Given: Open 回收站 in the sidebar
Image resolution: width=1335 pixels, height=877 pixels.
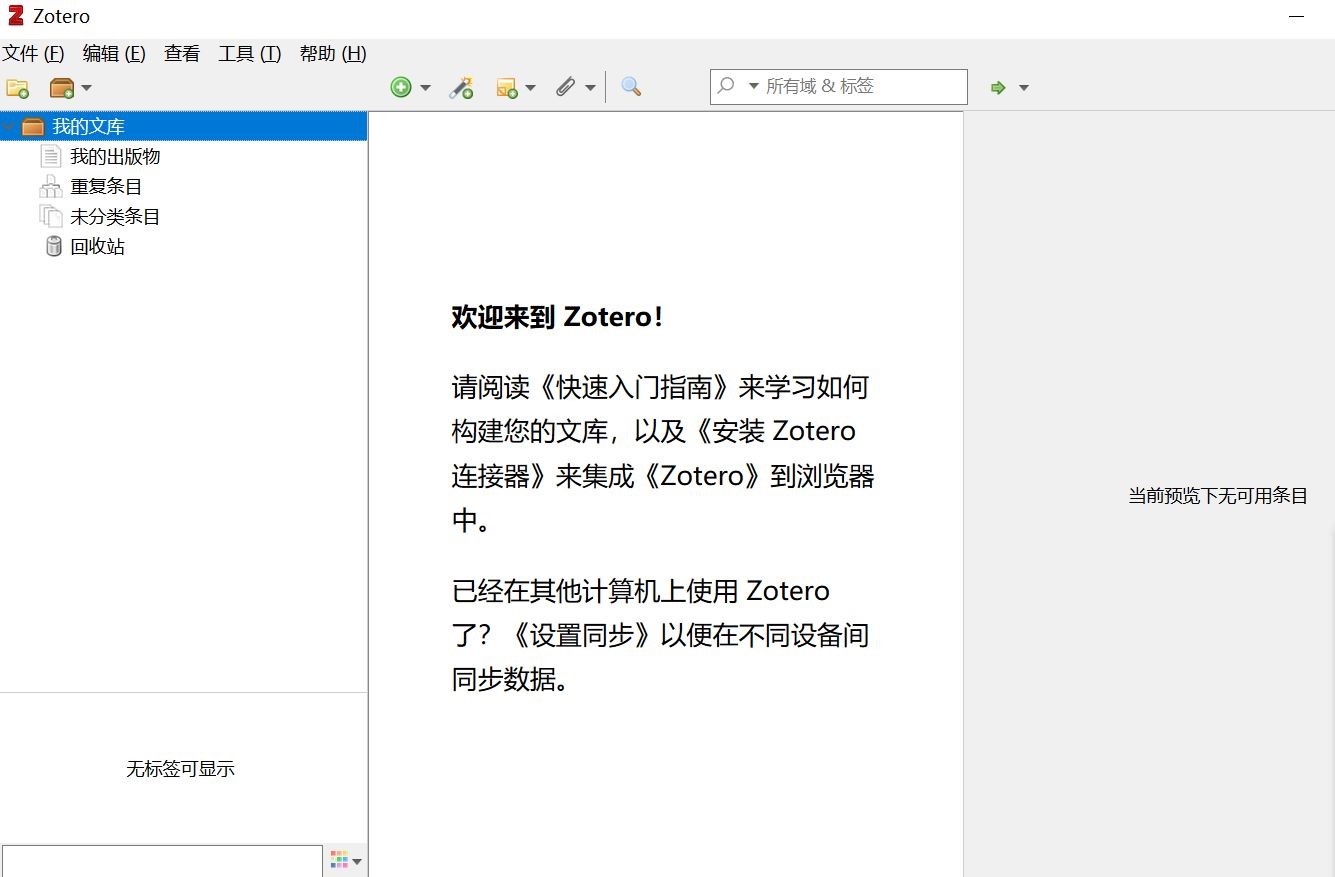Looking at the screenshot, I should pyautogui.click(x=97, y=247).
